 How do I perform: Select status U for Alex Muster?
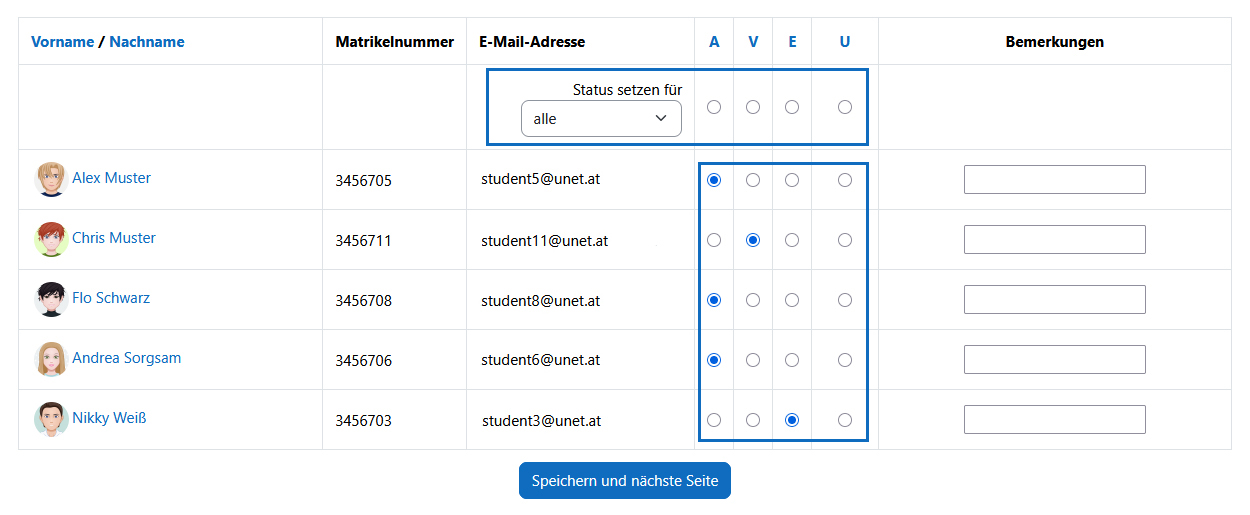pyautogui.click(x=845, y=180)
